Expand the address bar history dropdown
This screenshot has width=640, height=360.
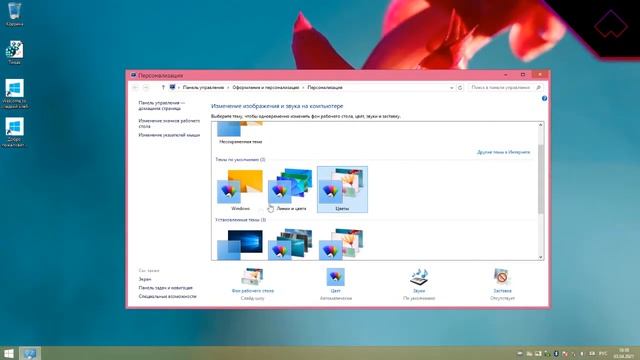pyautogui.click(x=451, y=88)
